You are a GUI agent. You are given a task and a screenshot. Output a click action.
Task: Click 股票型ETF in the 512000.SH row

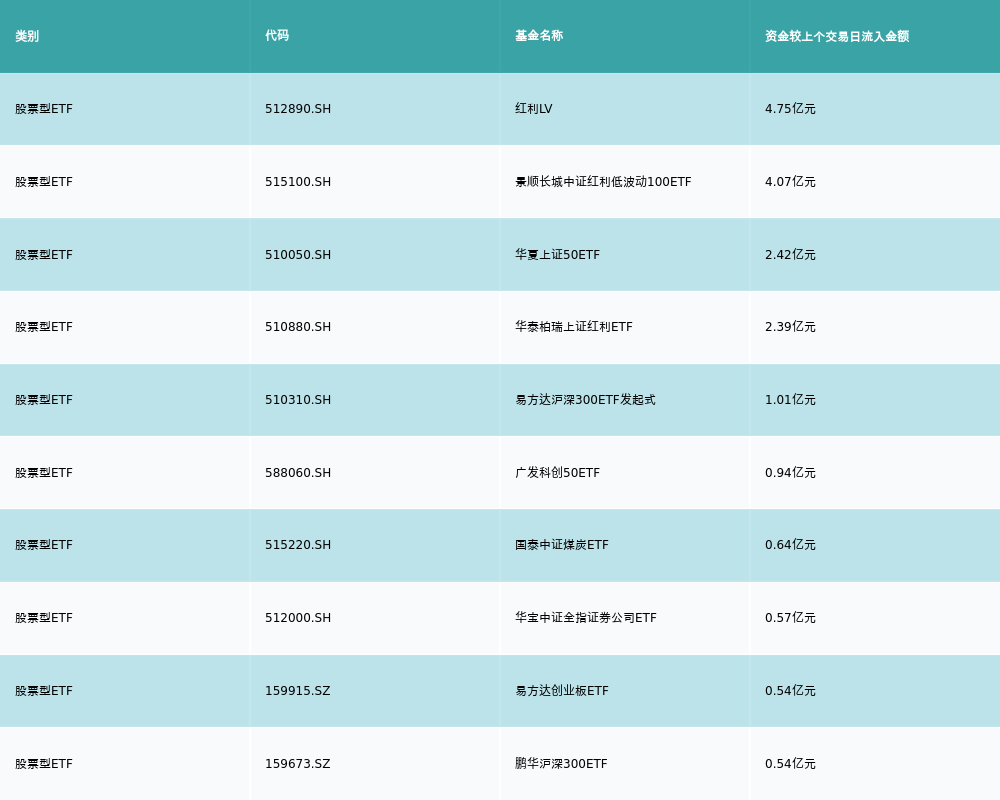pos(44,618)
